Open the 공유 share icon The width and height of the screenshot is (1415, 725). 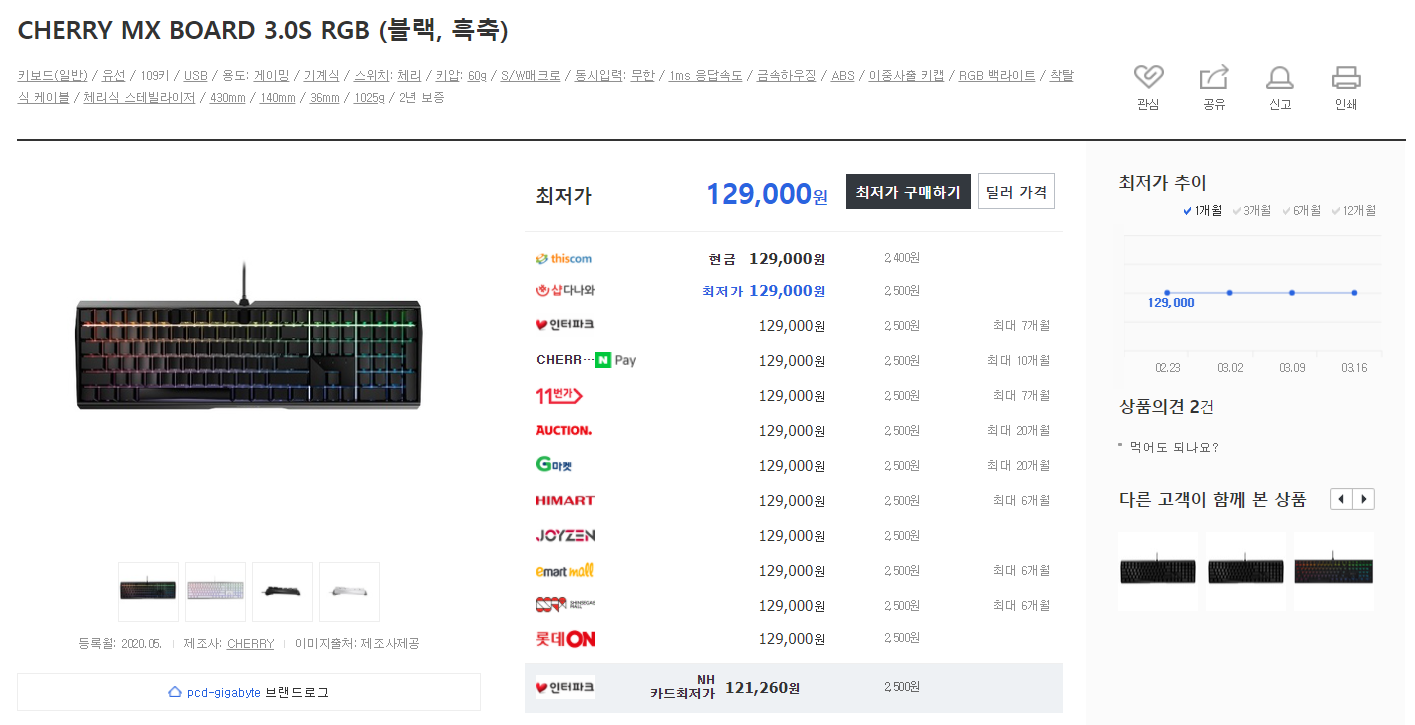1213,77
